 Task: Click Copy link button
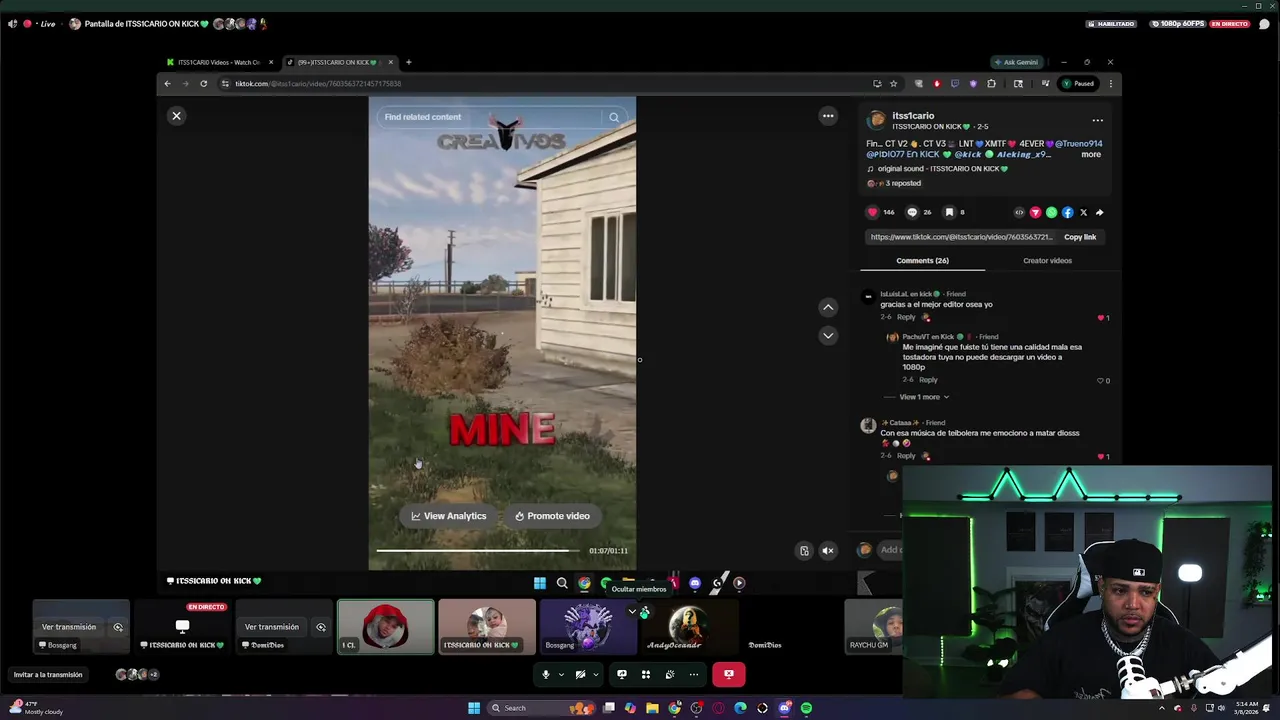[1080, 237]
